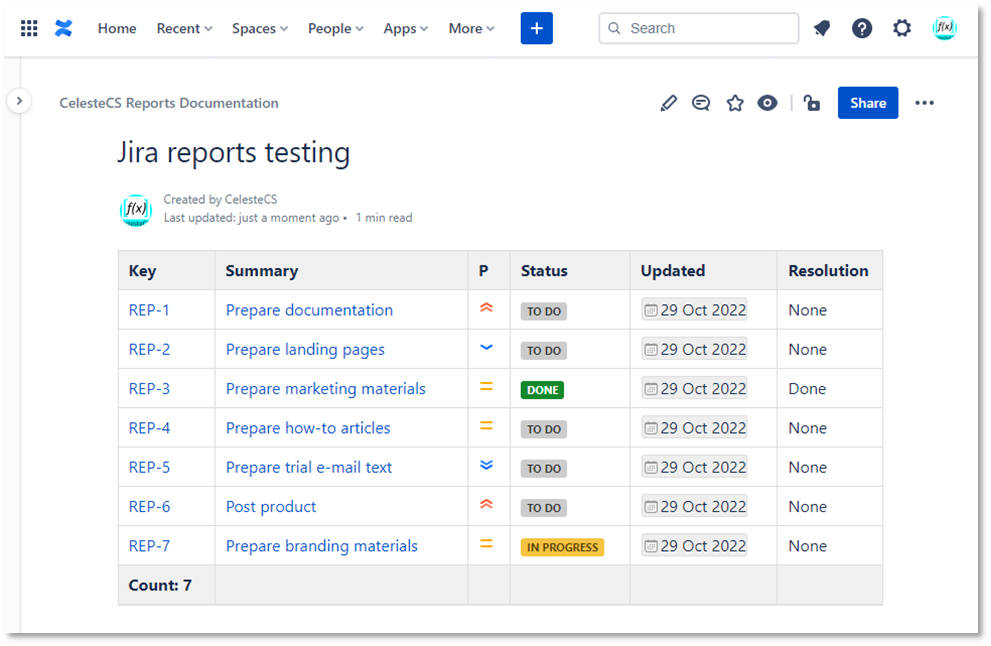The image size is (991, 646).
Task: Click the notifications bell icon
Action: coord(822,28)
